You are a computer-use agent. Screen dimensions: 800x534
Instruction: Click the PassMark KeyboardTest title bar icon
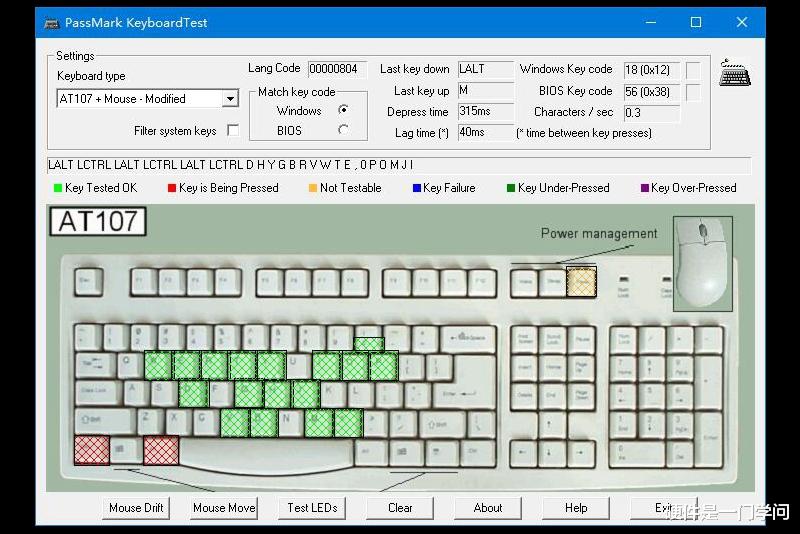52,23
